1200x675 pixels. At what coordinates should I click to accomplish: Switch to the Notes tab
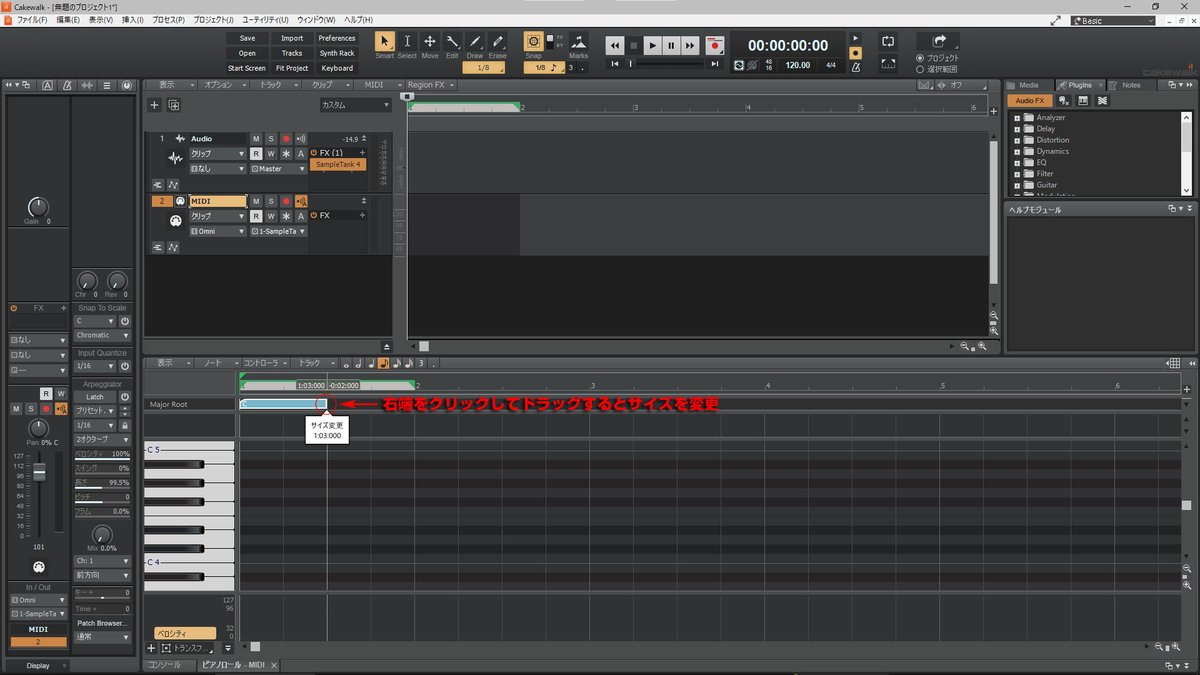1130,85
